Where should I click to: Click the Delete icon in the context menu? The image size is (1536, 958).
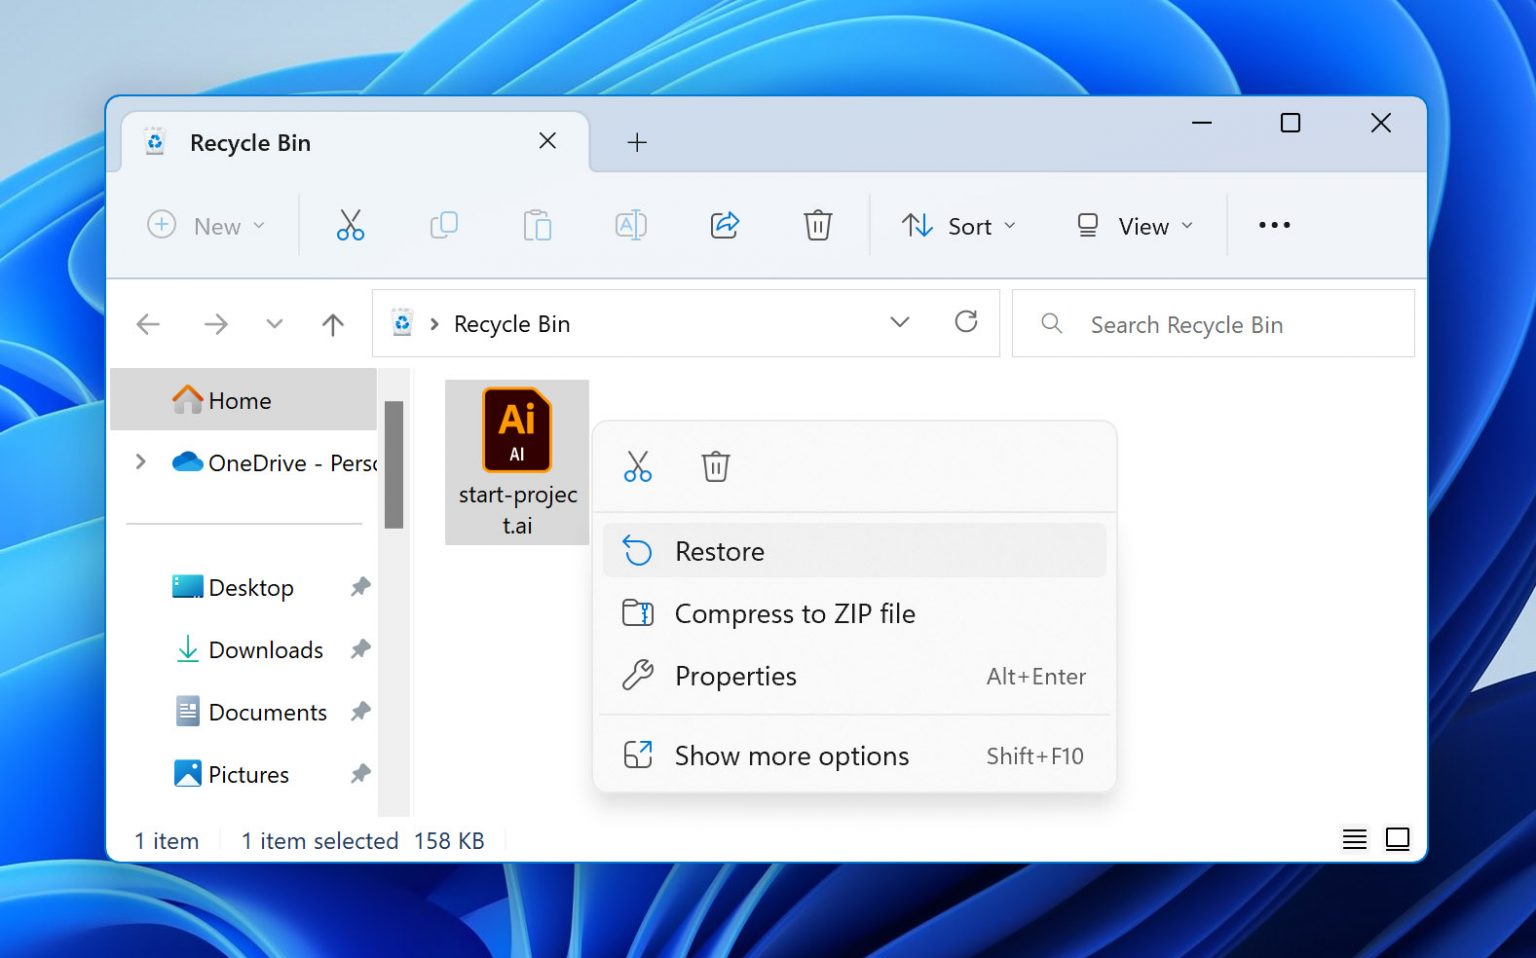click(715, 466)
